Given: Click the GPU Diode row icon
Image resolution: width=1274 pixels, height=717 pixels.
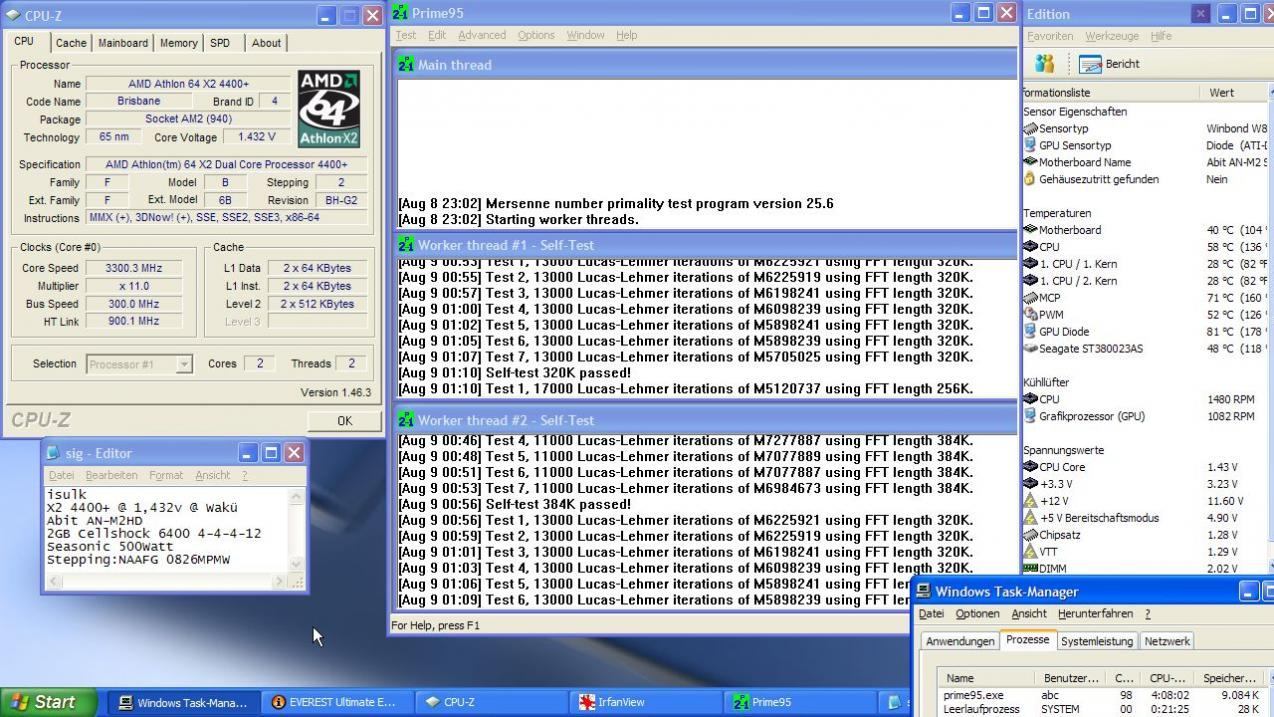Looking at the screenshot, I should coord(1030,332).
